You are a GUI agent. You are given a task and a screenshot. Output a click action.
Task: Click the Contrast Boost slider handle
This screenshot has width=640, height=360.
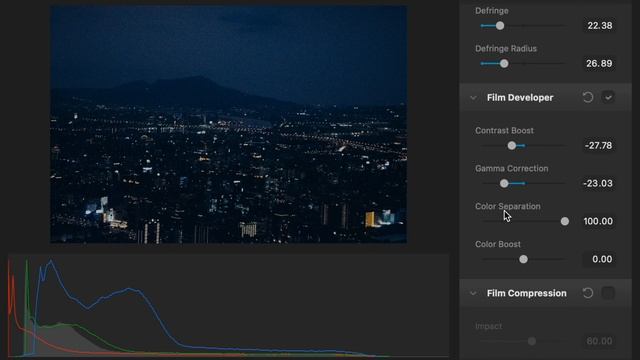[x=511, y=146]
